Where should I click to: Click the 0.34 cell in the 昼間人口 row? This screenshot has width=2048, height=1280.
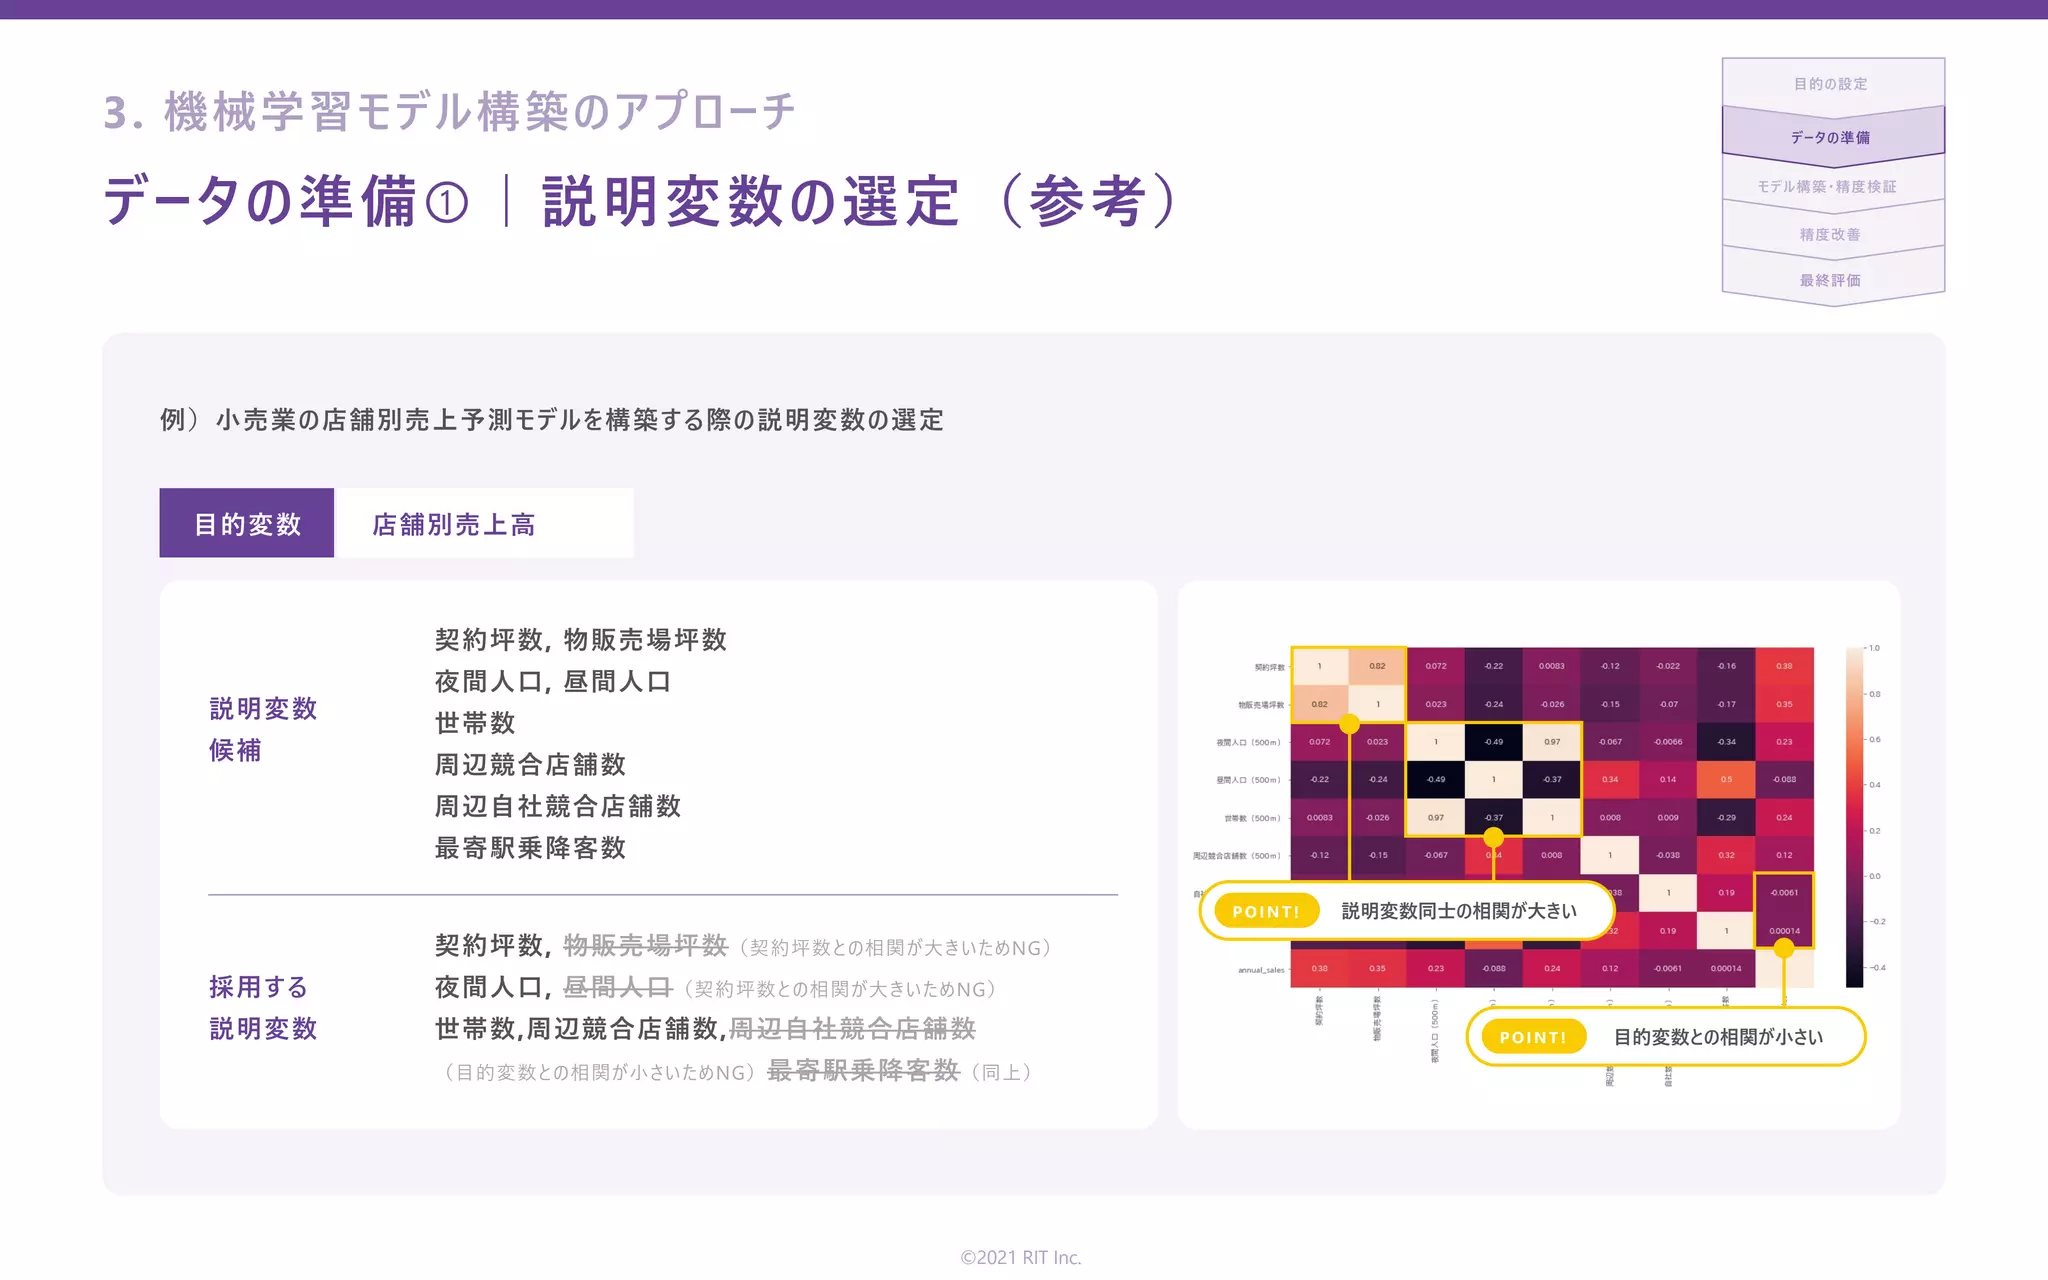1610,779
